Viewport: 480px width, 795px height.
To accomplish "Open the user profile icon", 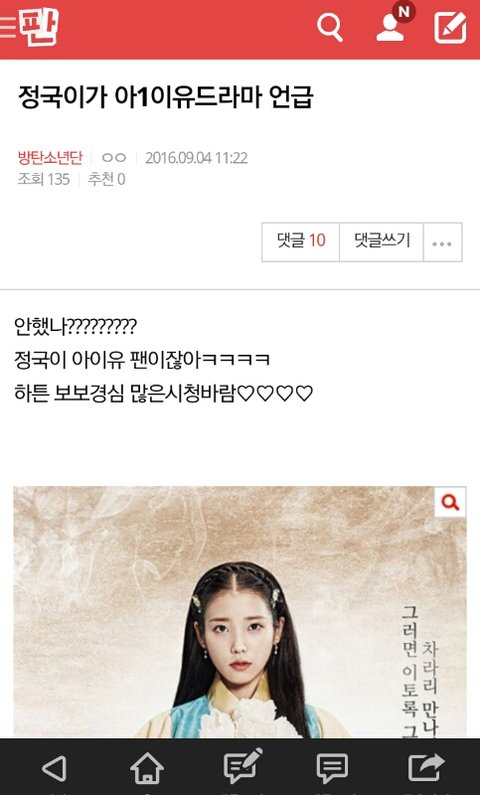I will [391, 28].
